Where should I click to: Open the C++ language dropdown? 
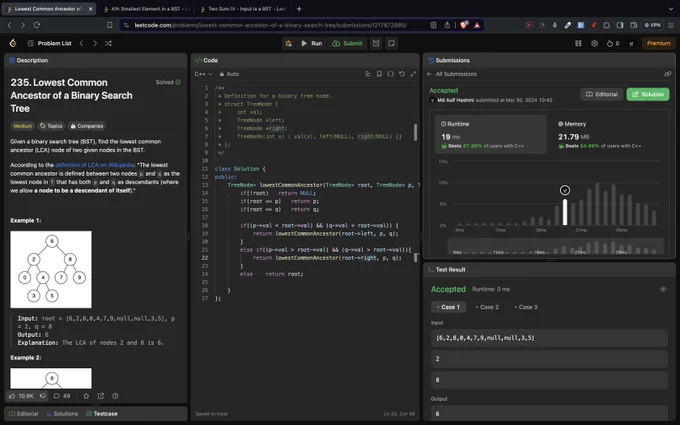[203, 74]
